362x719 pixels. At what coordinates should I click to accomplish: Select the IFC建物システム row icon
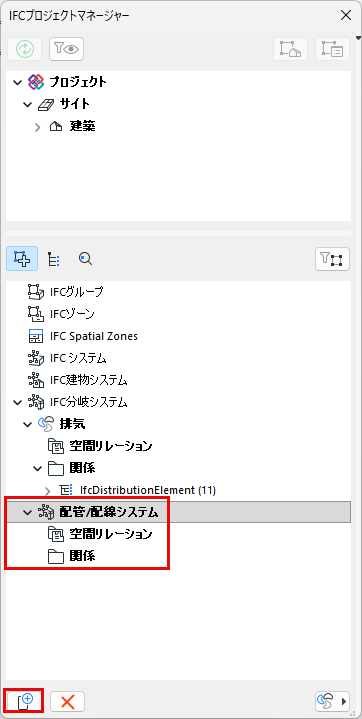(x=36, y=380)
